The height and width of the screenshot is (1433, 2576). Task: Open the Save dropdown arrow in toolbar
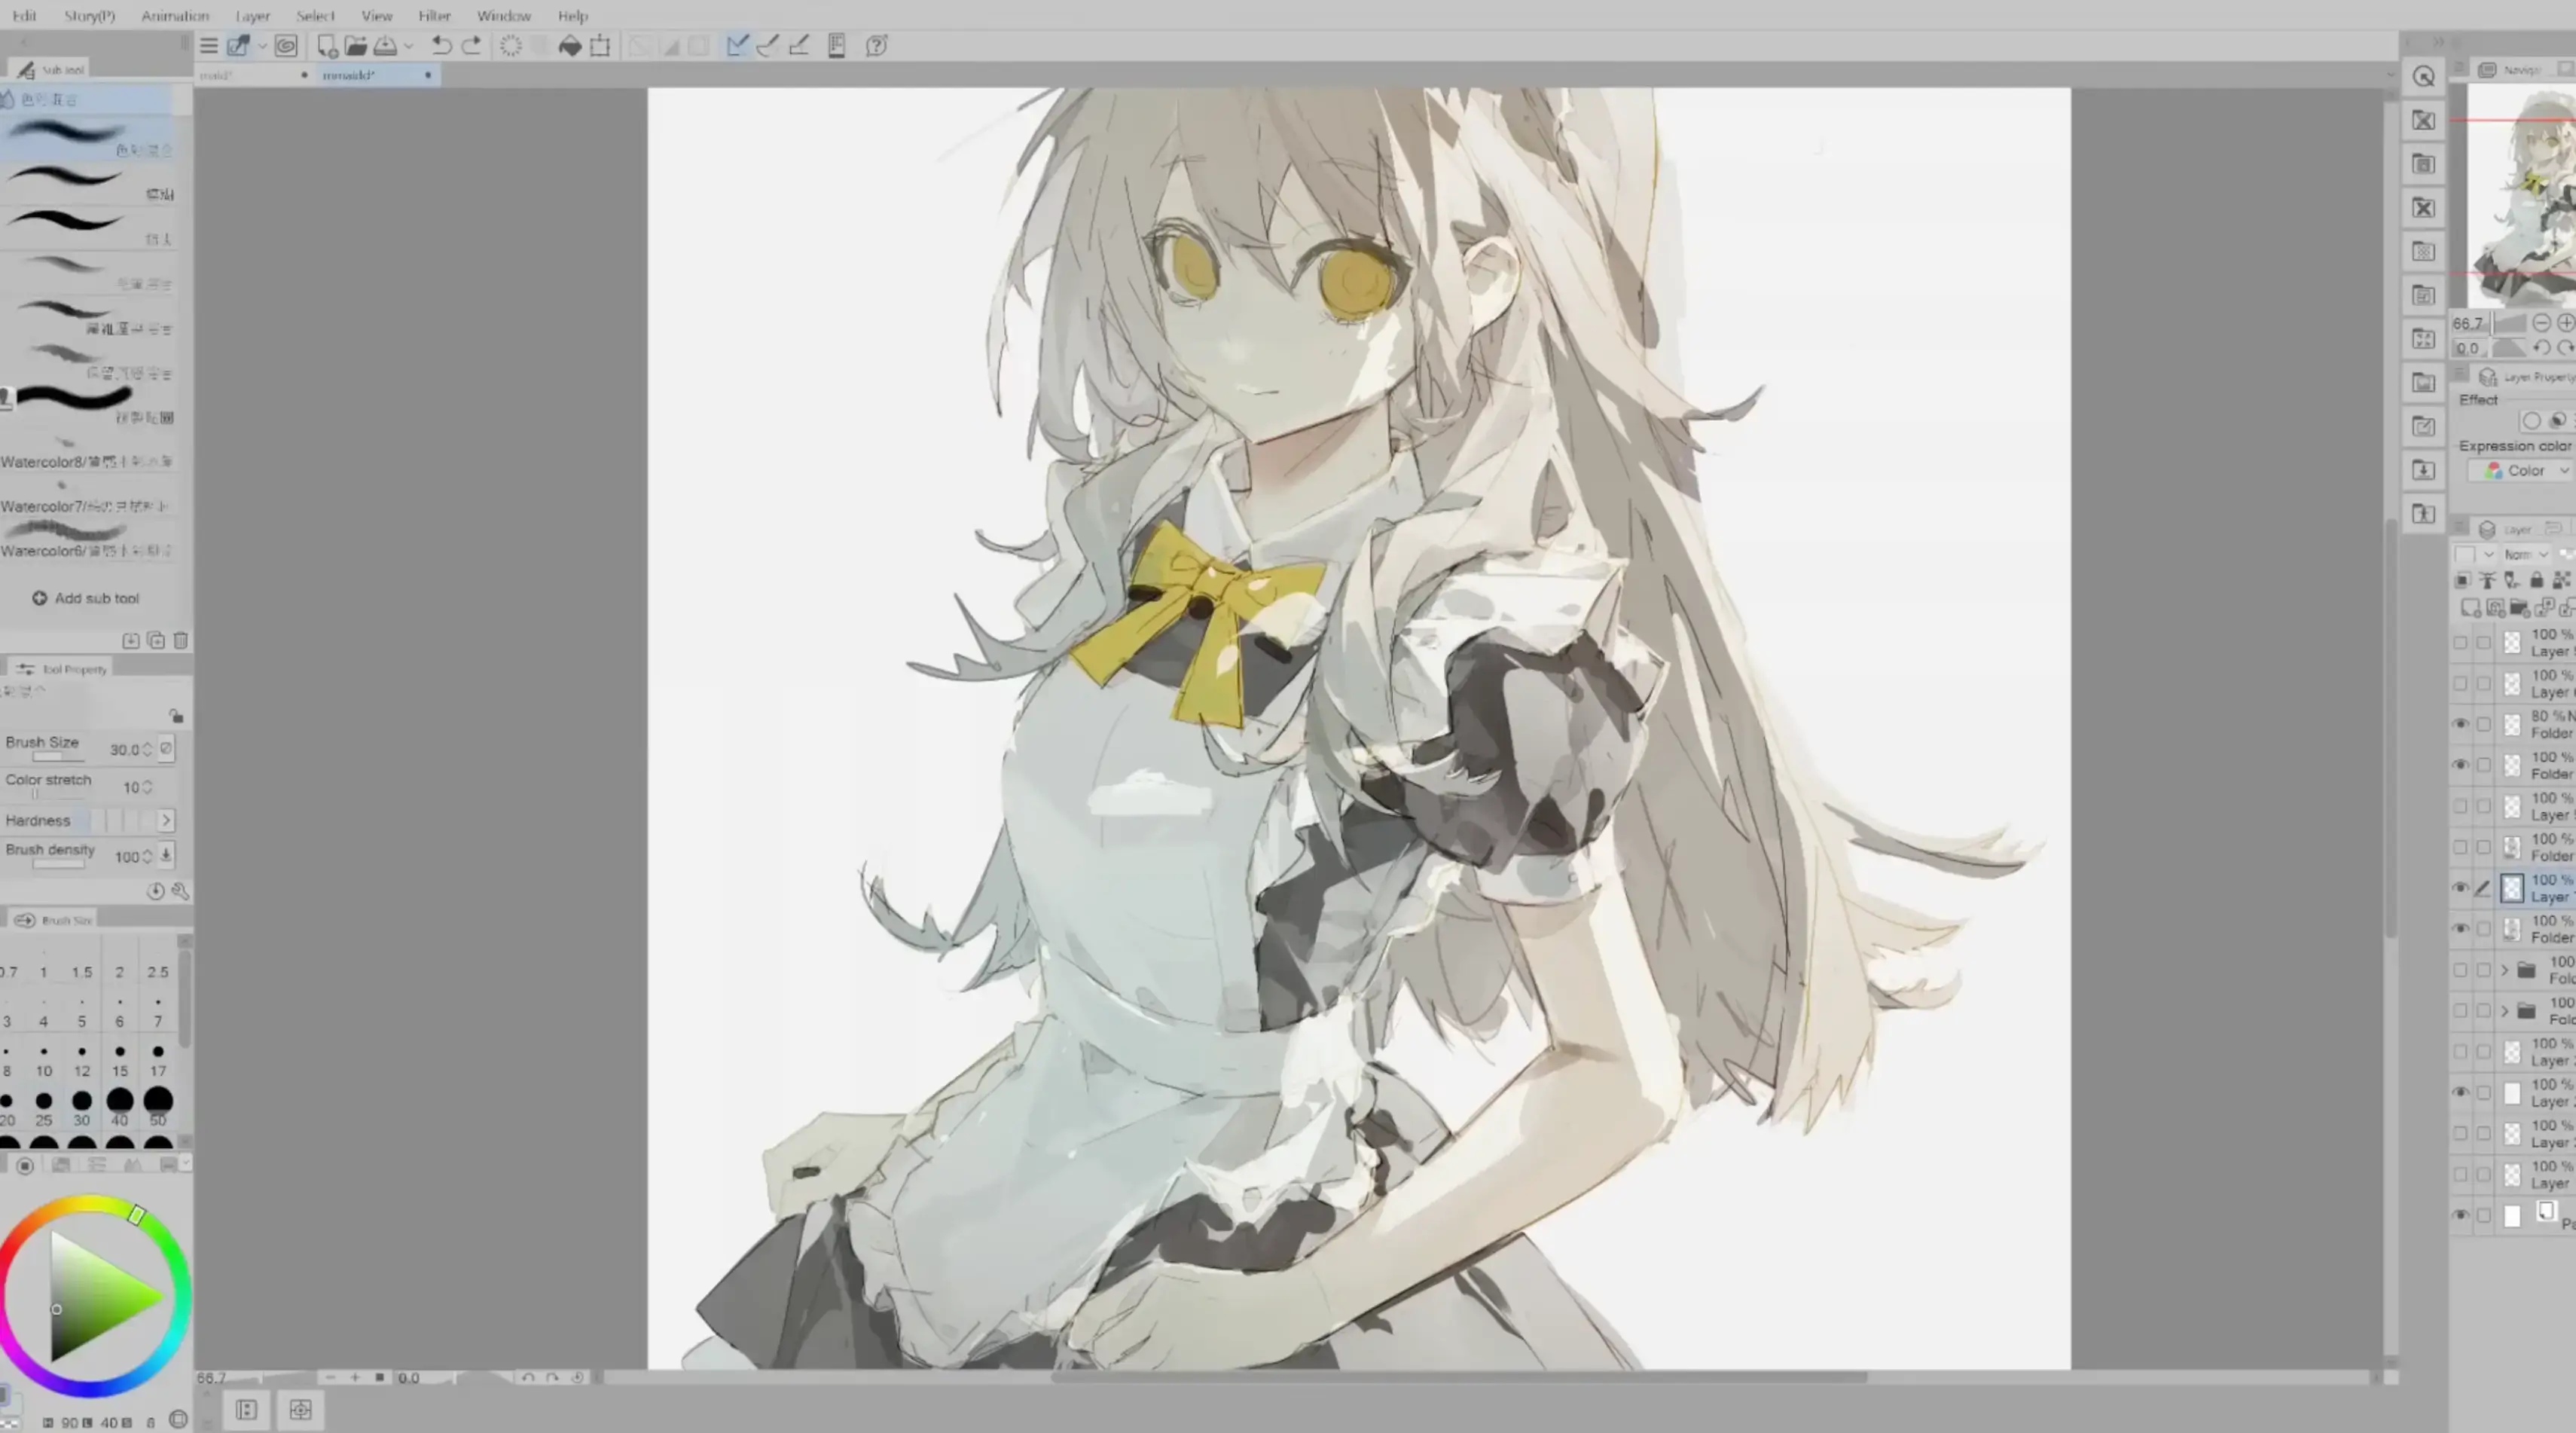click(408, 45)
